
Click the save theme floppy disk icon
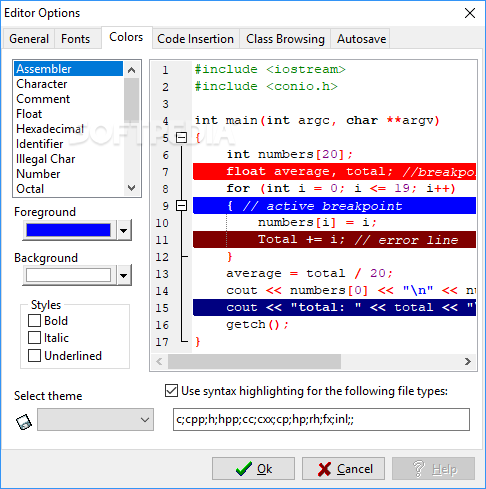pos(24,422)
